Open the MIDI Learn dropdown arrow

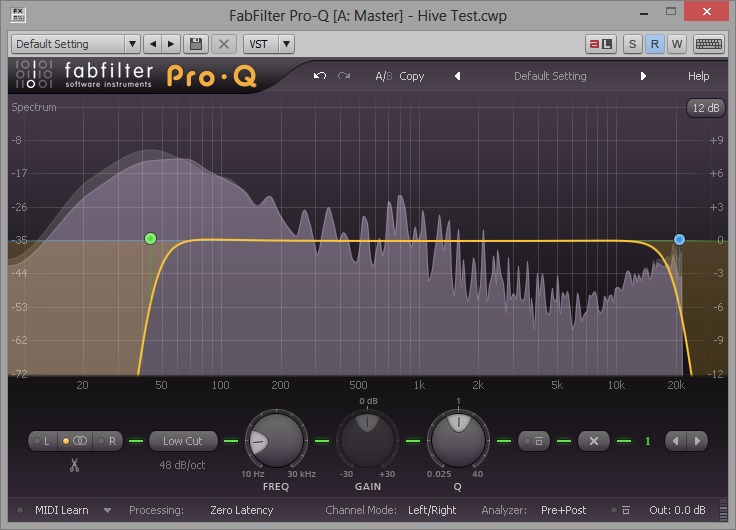pyautogui.click(x=107, y=510)
